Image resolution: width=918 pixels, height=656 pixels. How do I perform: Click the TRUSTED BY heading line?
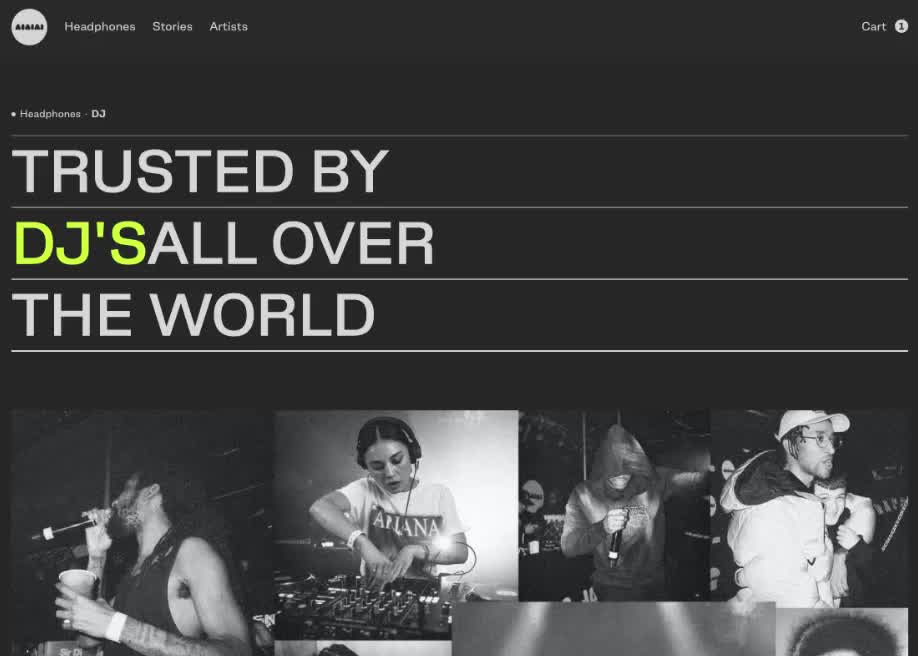click(x=200, y=171)
